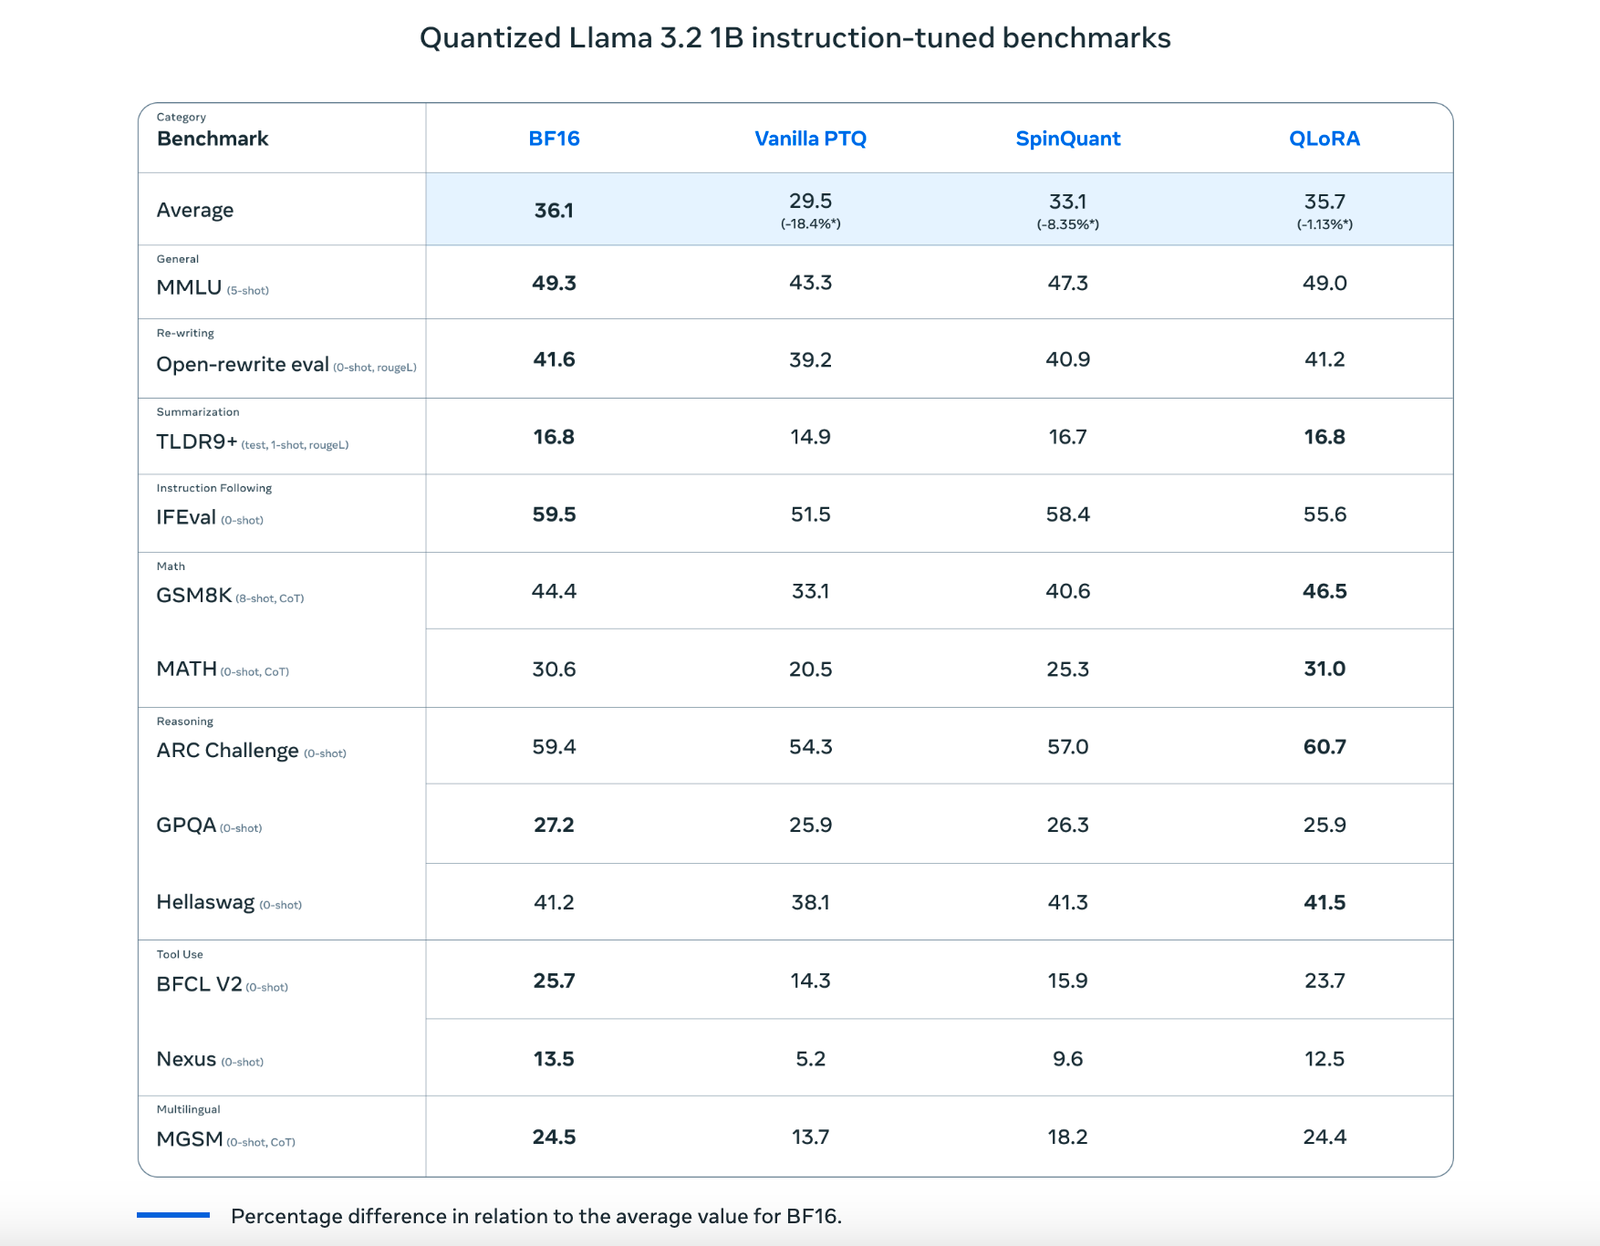Click the MGSM benchmark label
Image resolution: width=1600 pixels, height=1246 pixels.
(189, 1139)
